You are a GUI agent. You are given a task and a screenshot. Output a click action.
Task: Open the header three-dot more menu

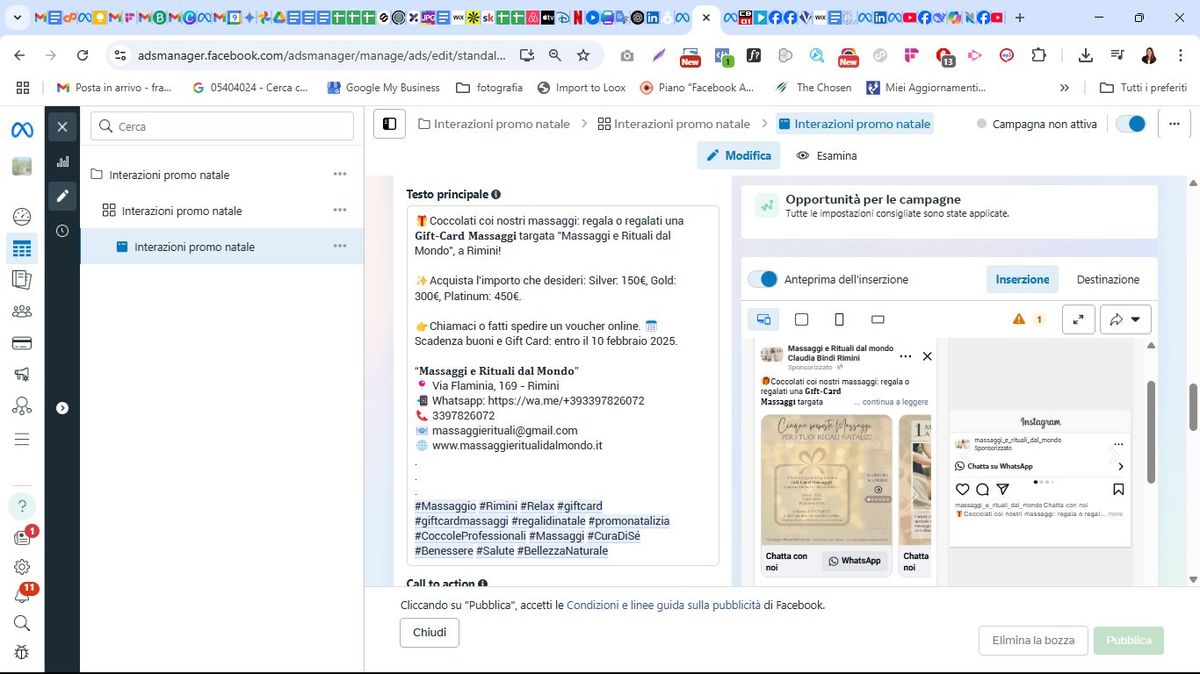[1174, 124]
